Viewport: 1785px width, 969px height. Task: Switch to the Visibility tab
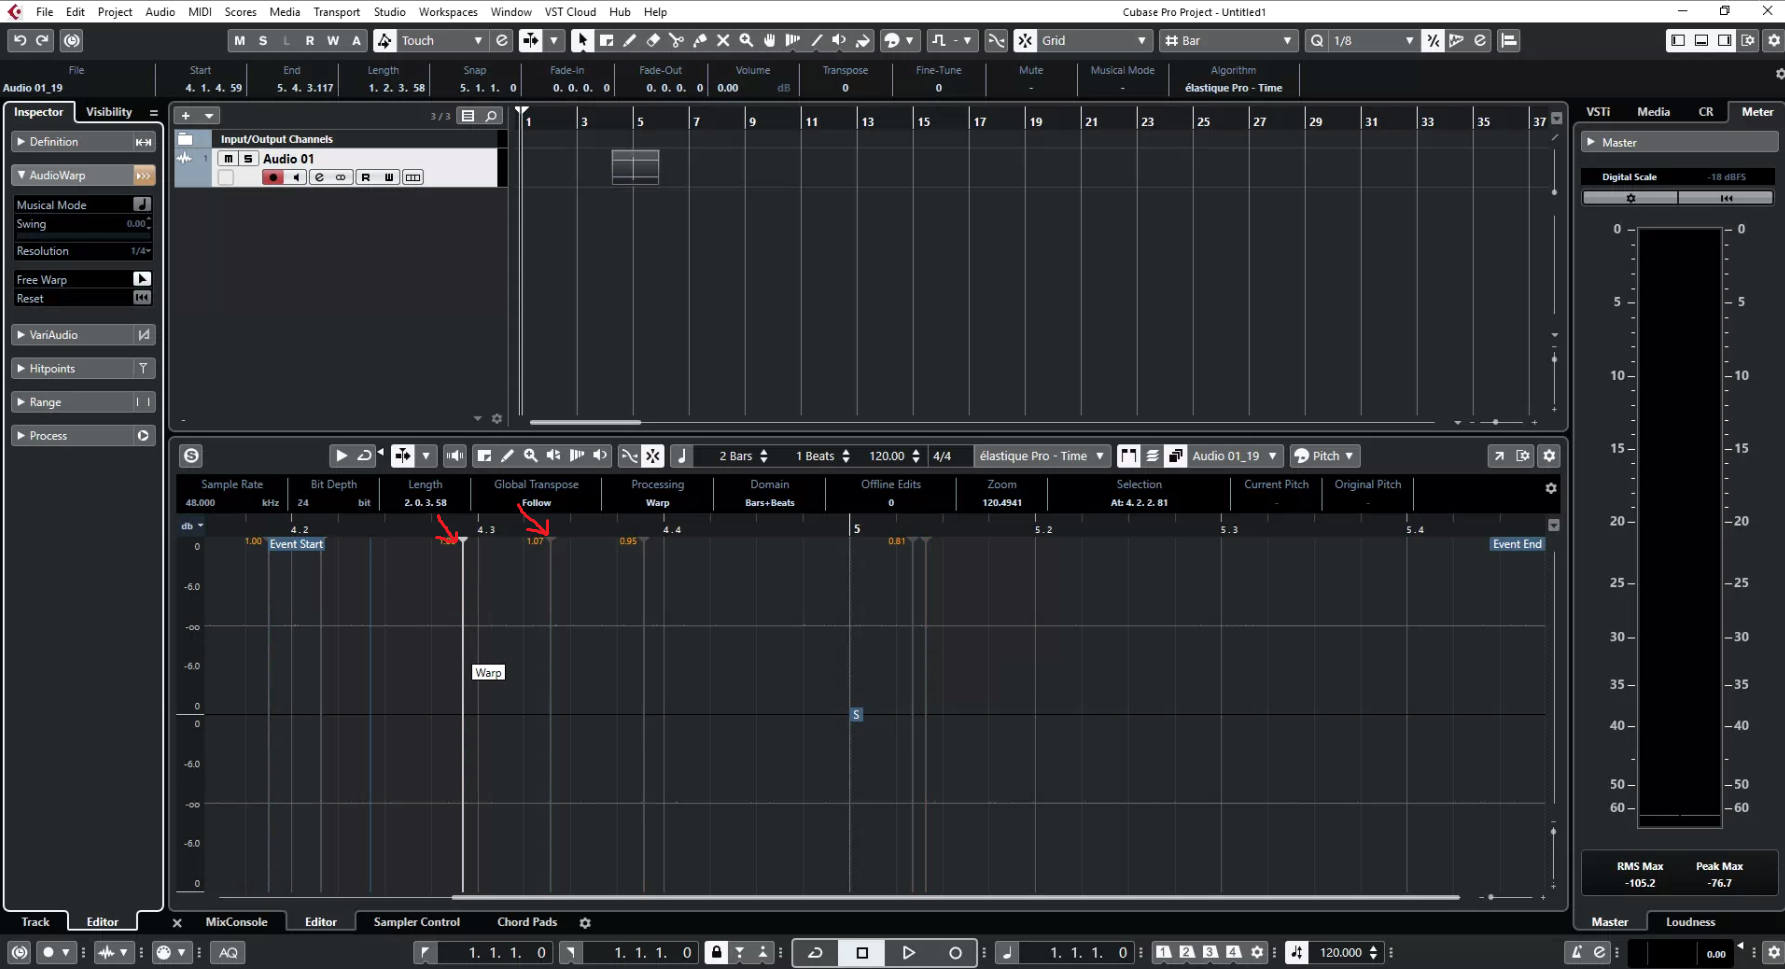[109, 112]
